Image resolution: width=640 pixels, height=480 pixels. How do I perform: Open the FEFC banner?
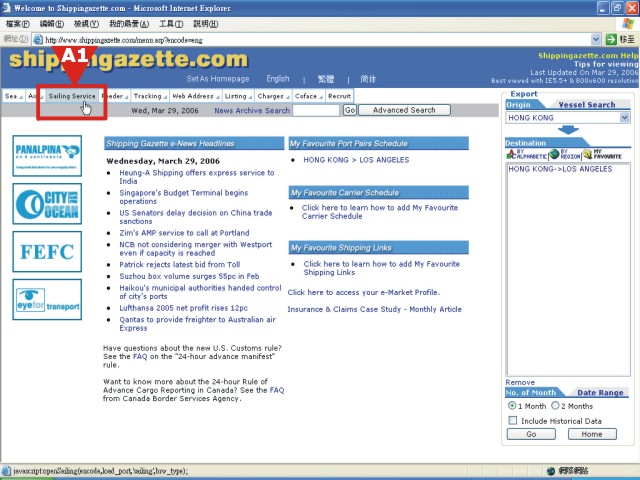[x=47, y=251]
